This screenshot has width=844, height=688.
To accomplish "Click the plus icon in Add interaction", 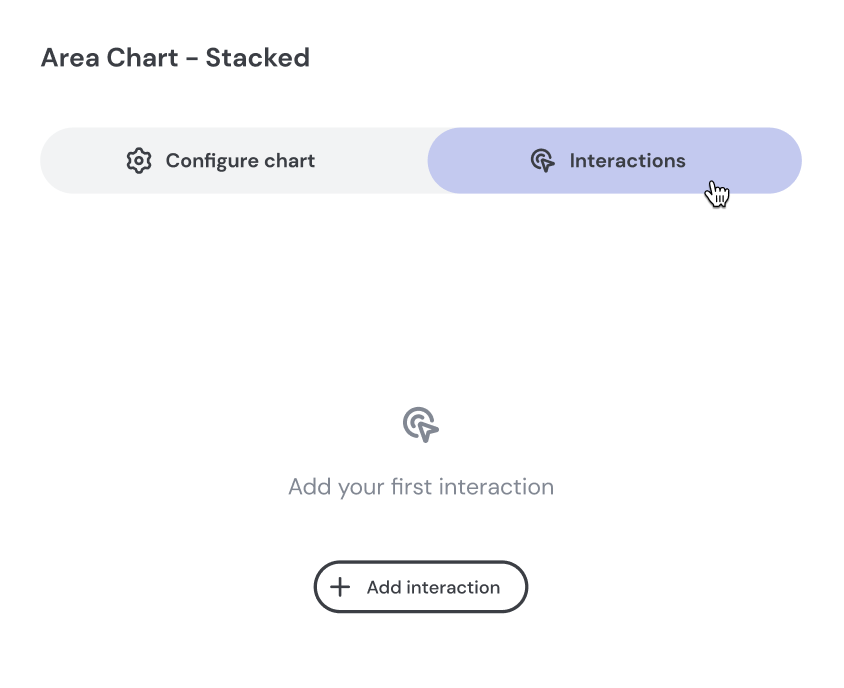I will (341, 587).
